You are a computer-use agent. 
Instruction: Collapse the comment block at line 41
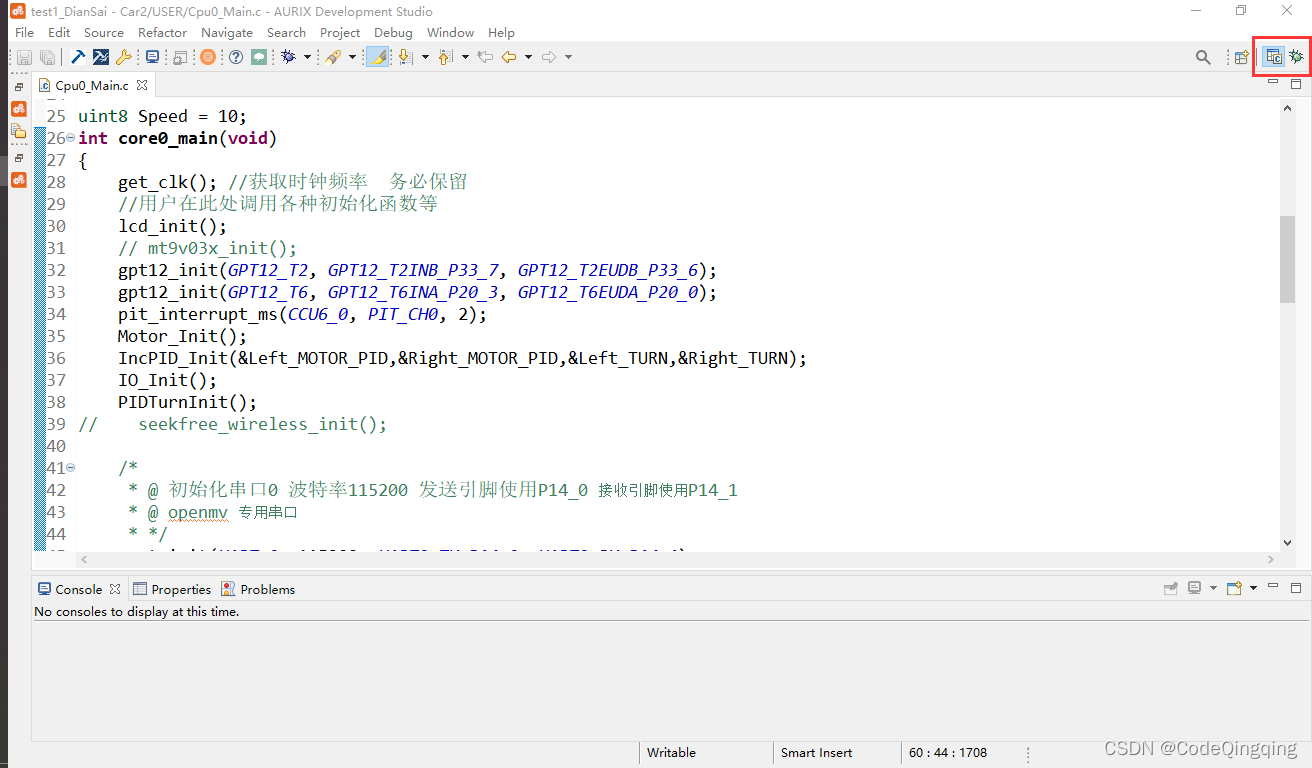coord(70,468)
